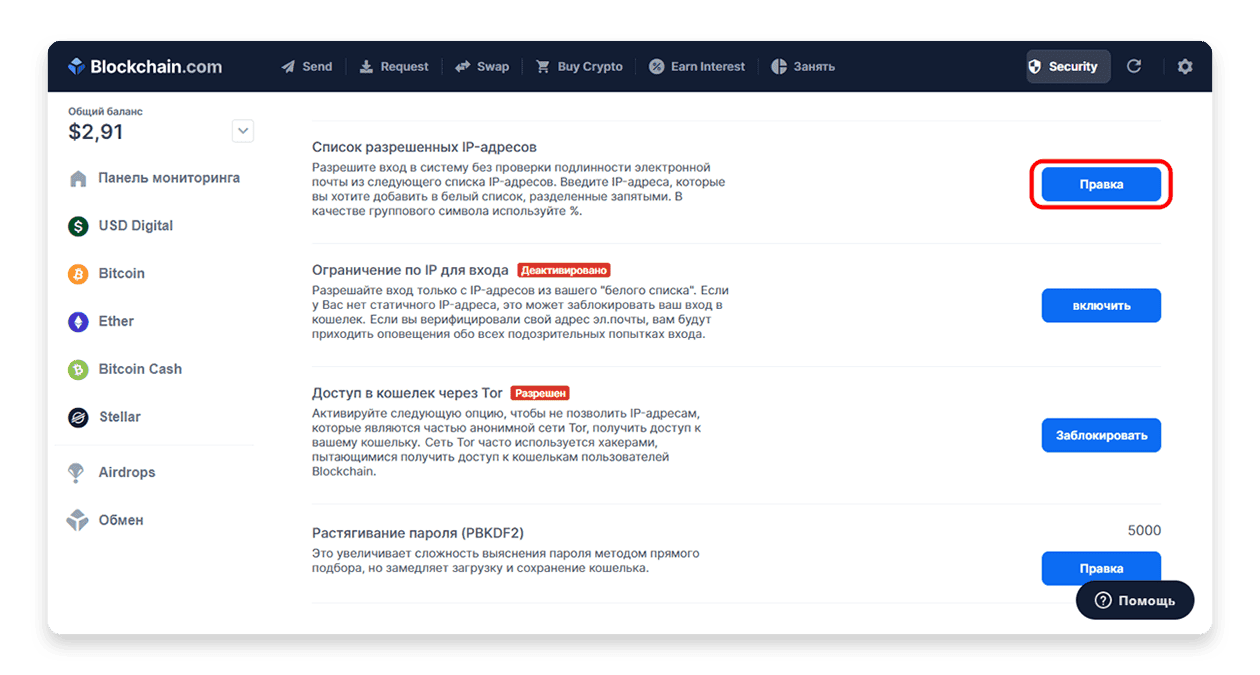Click the Blockchain.com wordmark
The image size is (1260, 675).
(156, 67)
